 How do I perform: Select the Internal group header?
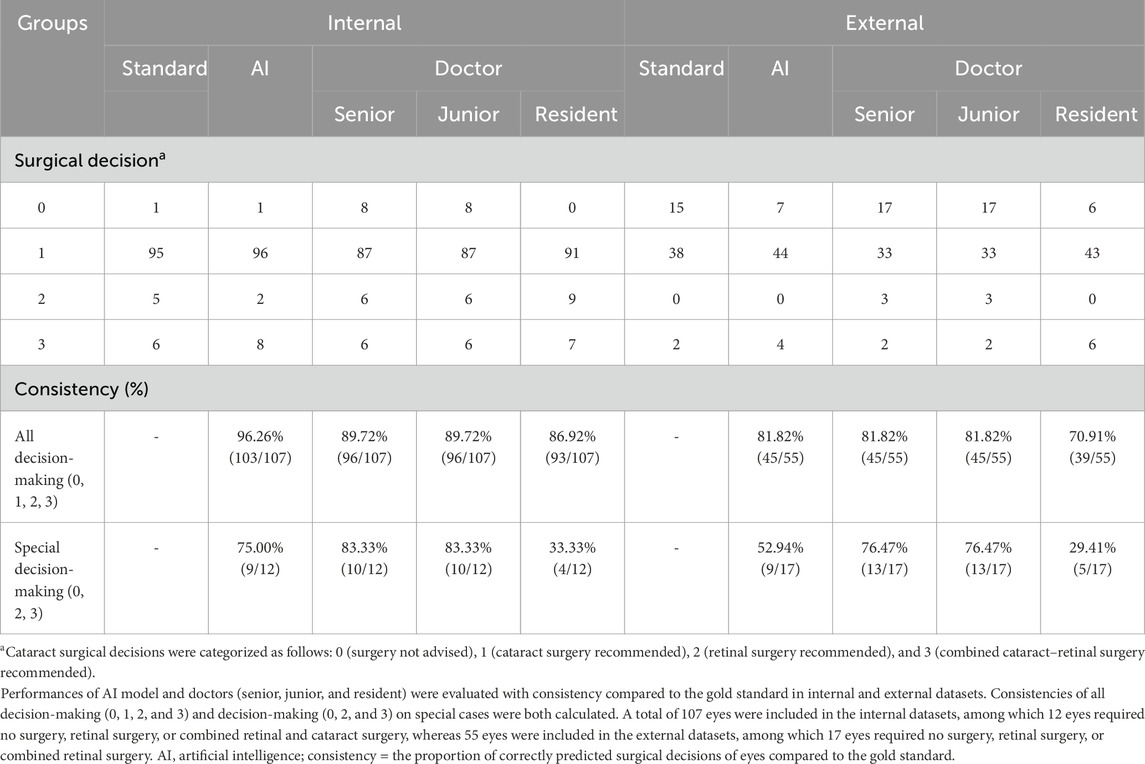tap(364, 22)
